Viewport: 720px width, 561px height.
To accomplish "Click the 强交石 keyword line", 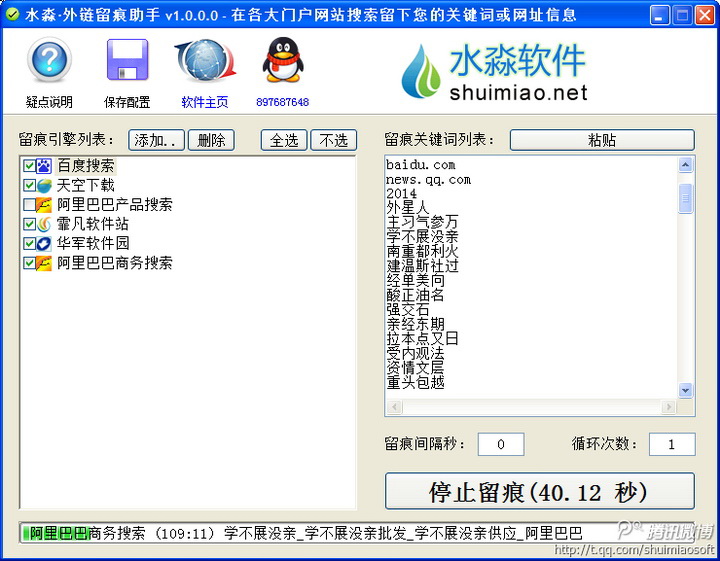I will point(408,309).
